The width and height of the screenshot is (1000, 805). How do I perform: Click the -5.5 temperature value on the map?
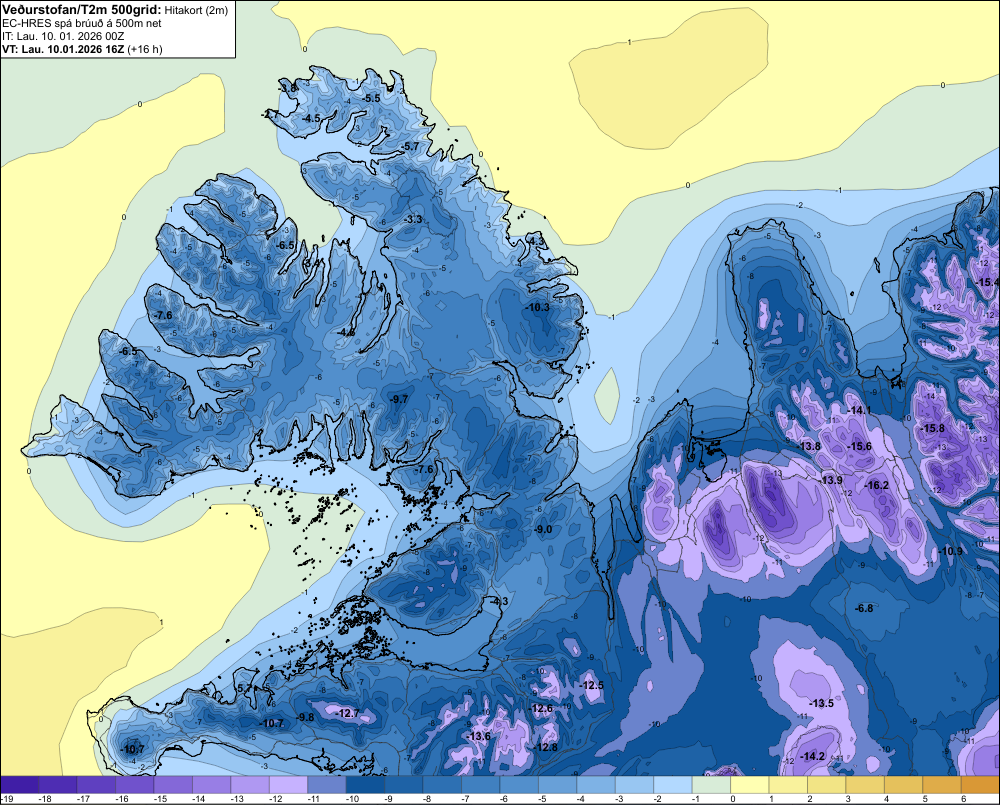(x=372, y=98)
